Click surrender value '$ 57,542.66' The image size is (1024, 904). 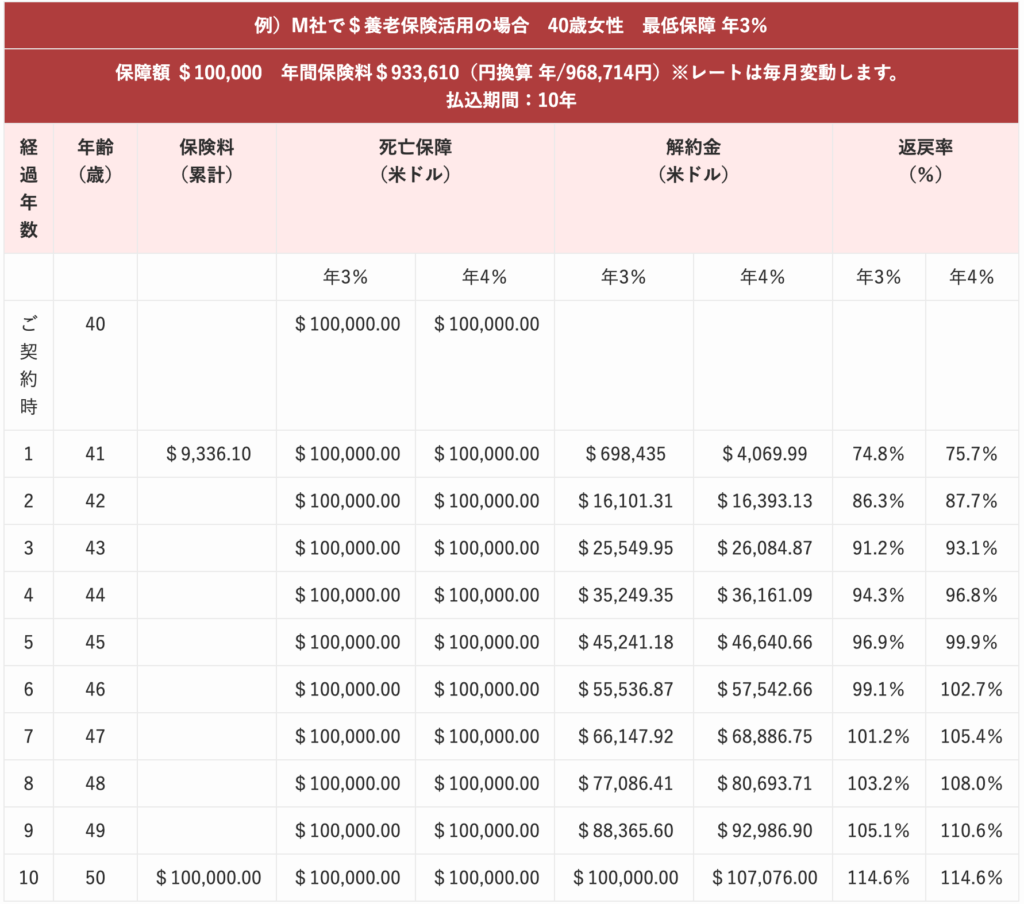764,689
